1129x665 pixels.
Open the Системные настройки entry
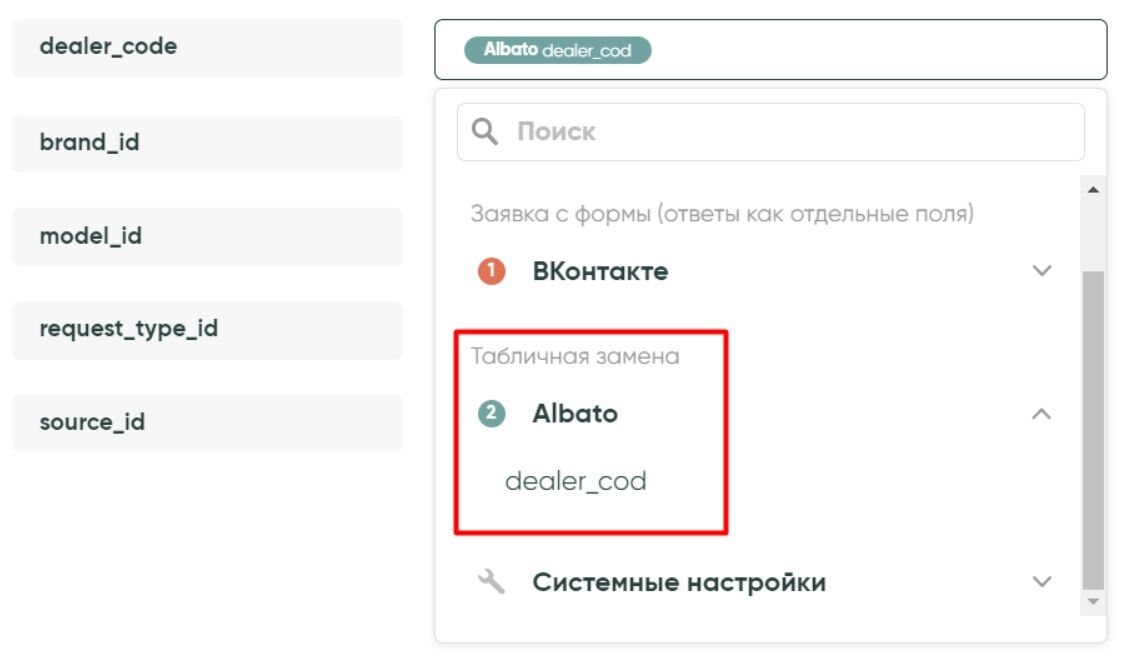pyautogui.click(x=678, y=582)
